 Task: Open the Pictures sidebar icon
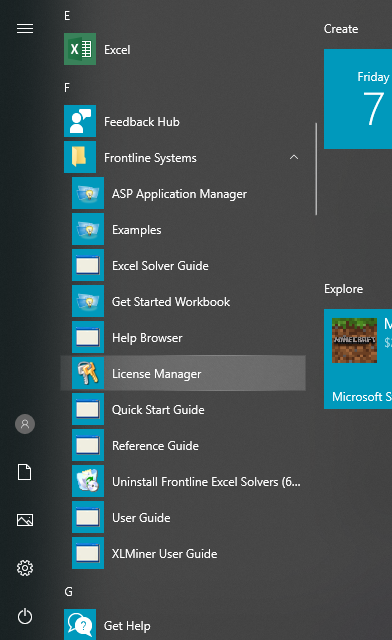(x=25, y=520)
